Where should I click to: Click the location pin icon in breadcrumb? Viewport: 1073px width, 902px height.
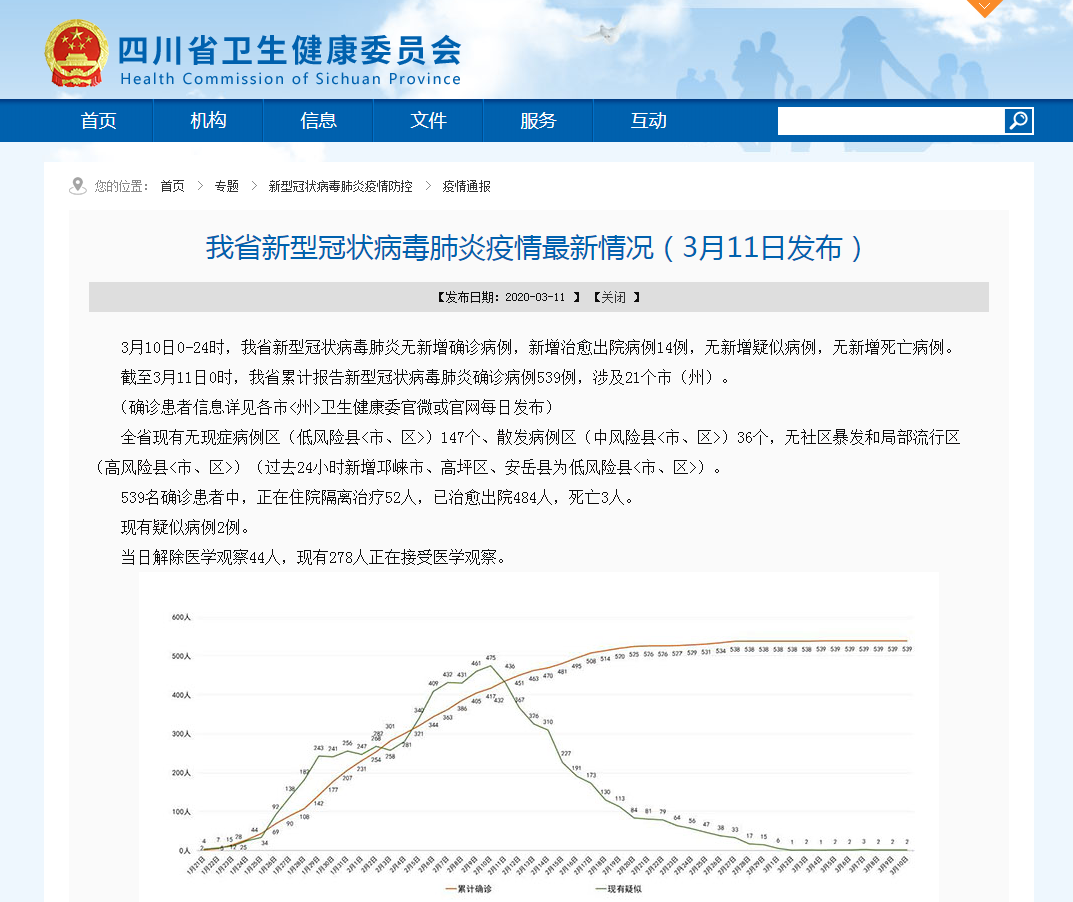77,186
